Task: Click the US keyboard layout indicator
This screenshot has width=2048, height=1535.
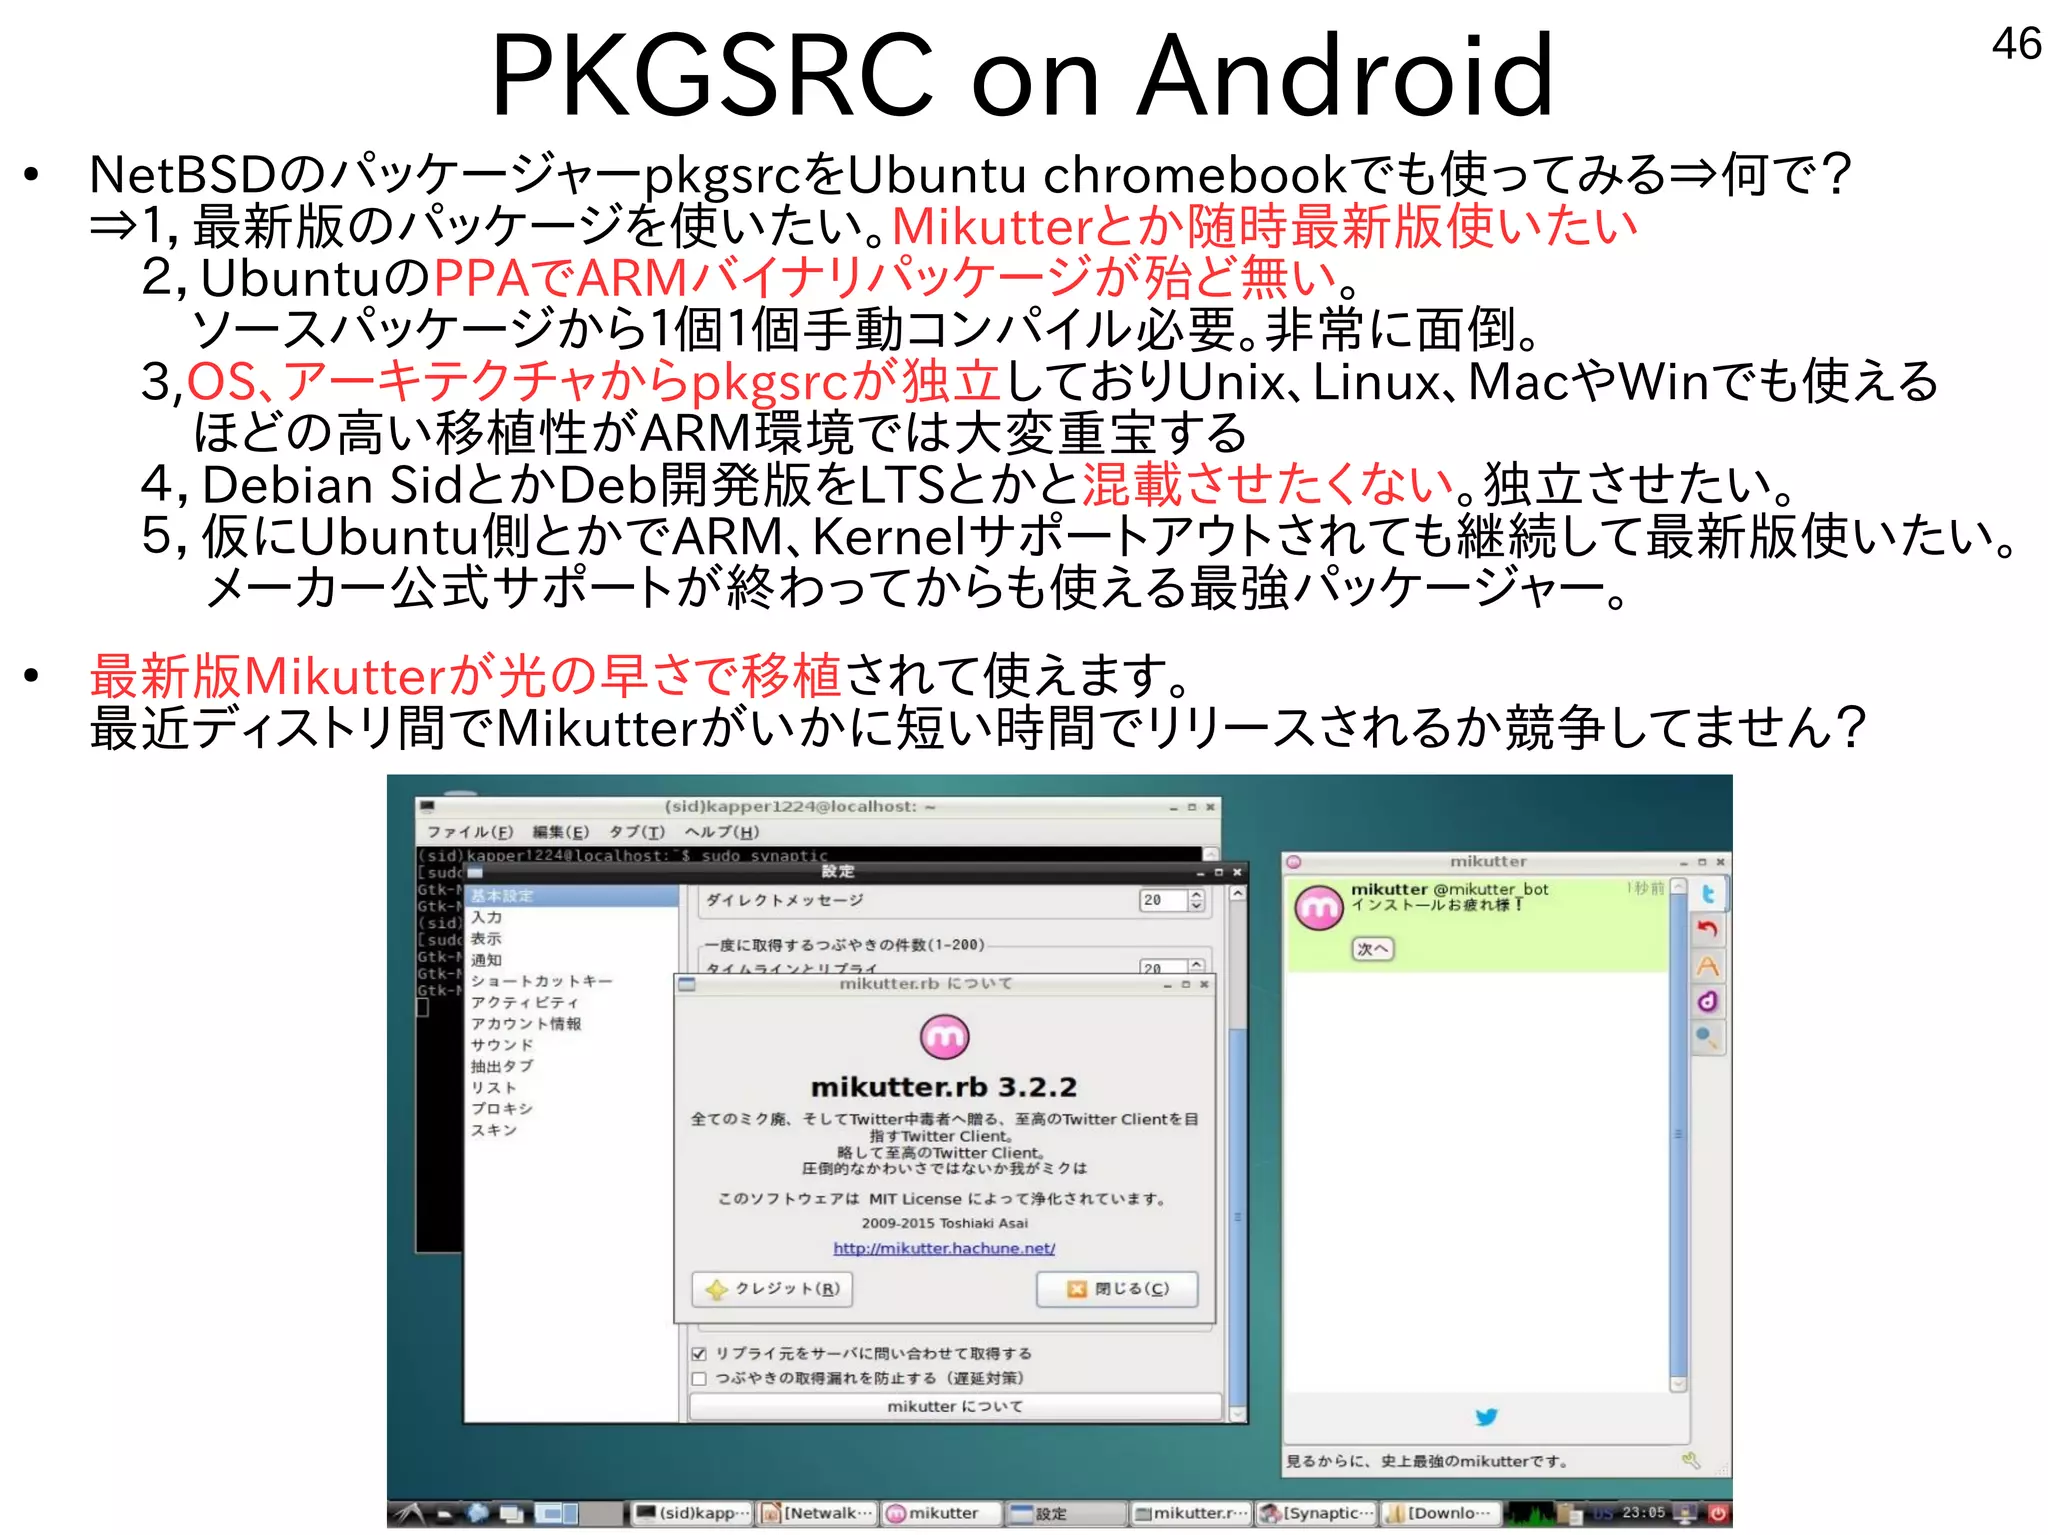Action: coord(1603,1513)
